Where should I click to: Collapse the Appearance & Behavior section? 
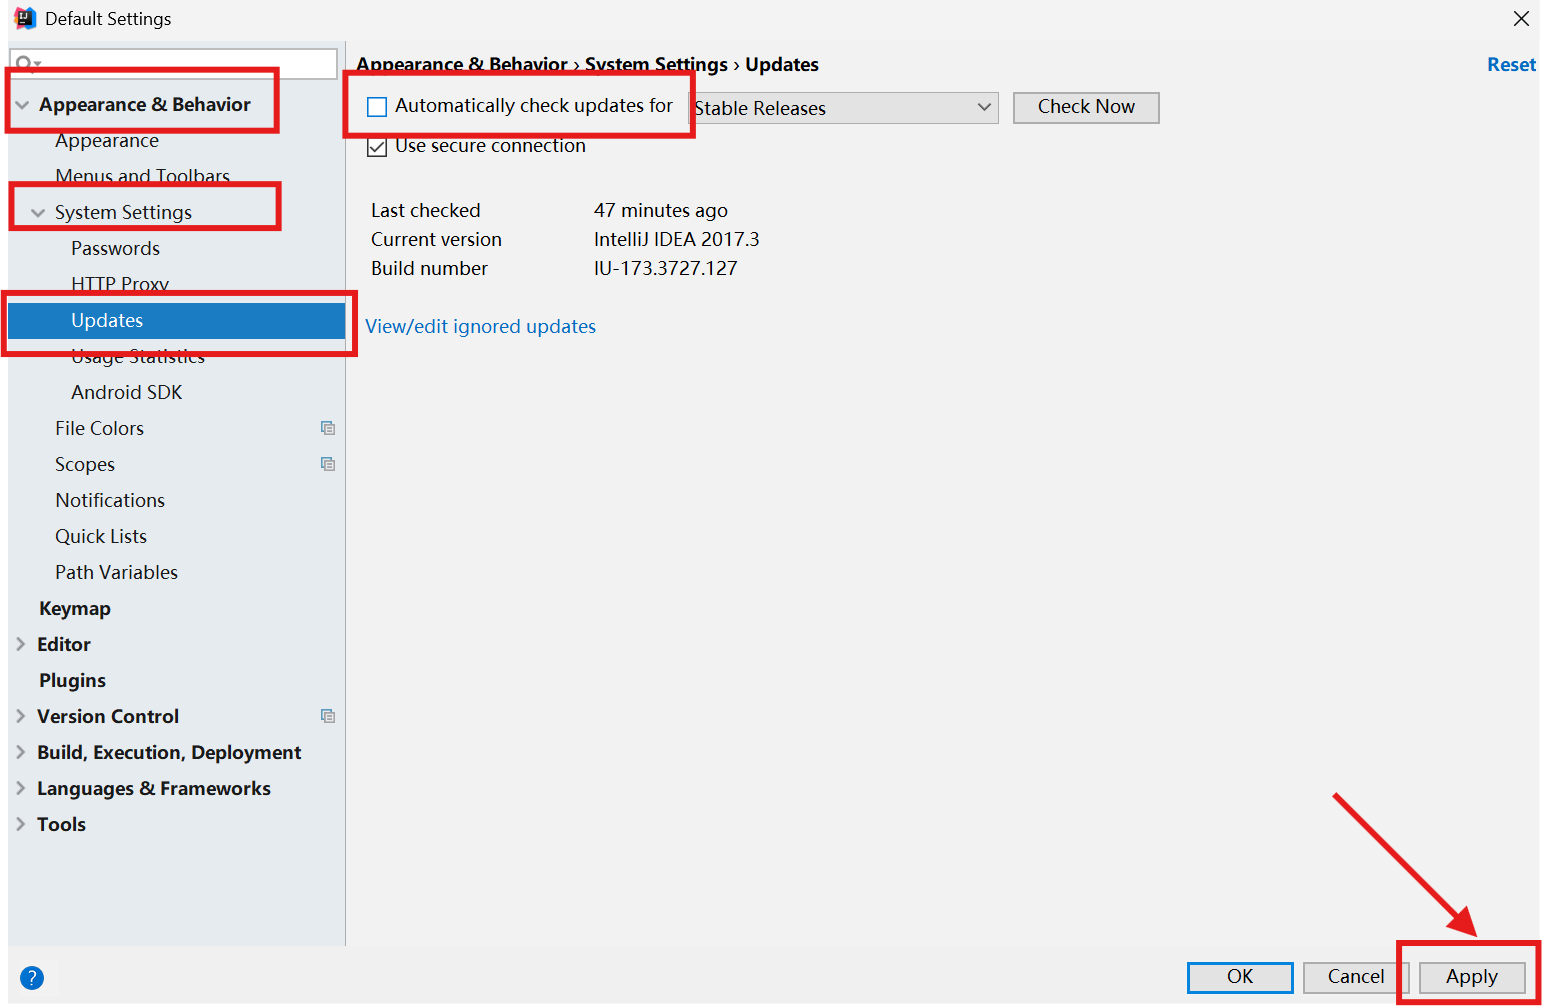[x=22, y=105]
